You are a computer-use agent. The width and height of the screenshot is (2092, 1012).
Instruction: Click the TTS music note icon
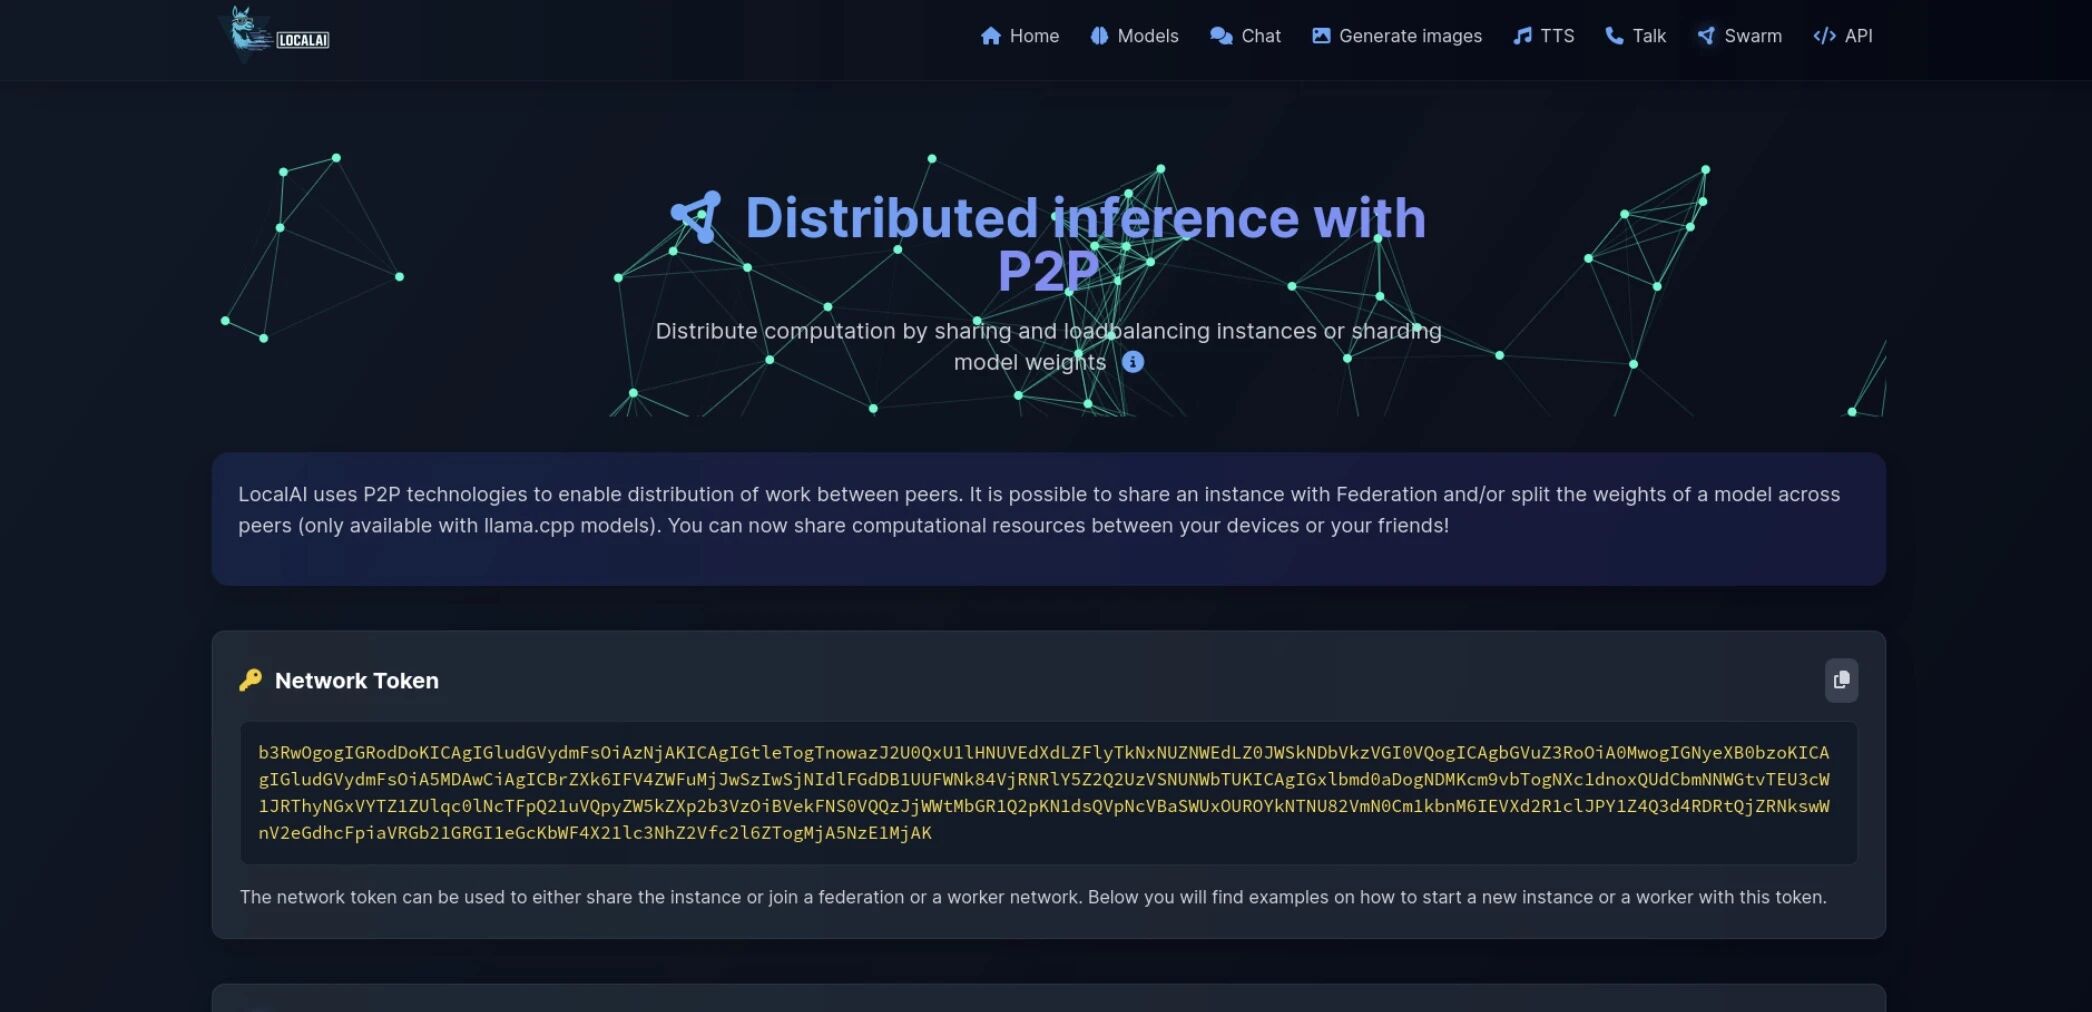pyautogui.click(x=1522, y=36)
